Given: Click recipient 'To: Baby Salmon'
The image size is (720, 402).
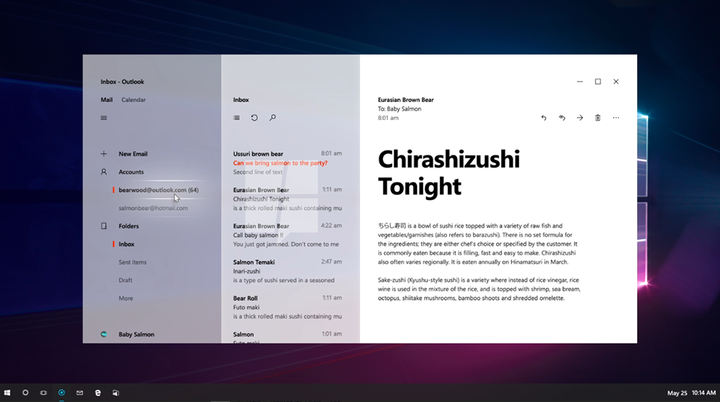Looking at the screenshot, I should click(399, 109).
